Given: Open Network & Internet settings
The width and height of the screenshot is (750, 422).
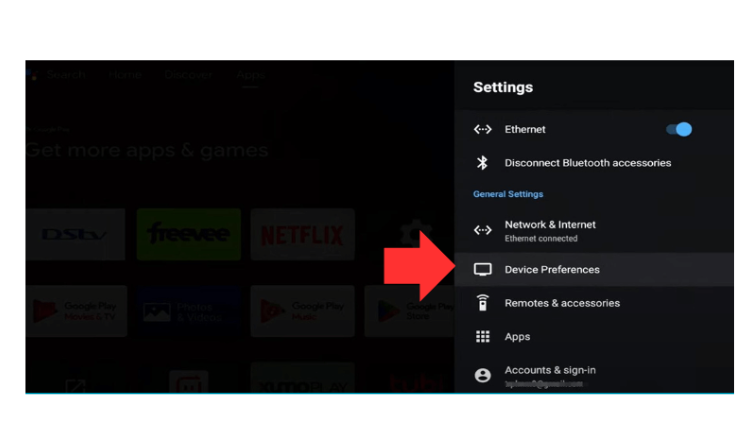Looking at the screenshot, I should point(594,231).
